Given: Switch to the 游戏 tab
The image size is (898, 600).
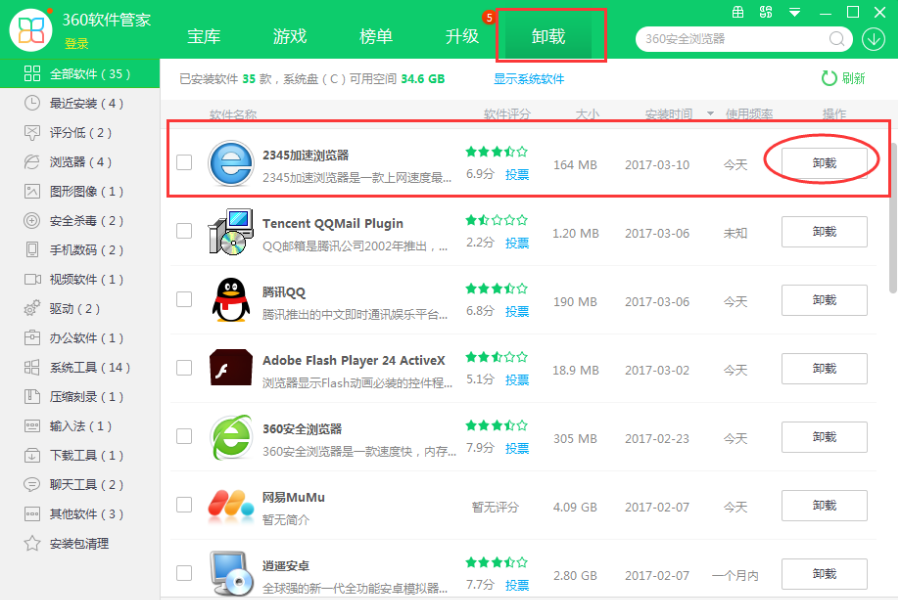Looking at the screenshot, I should [290, 37].
